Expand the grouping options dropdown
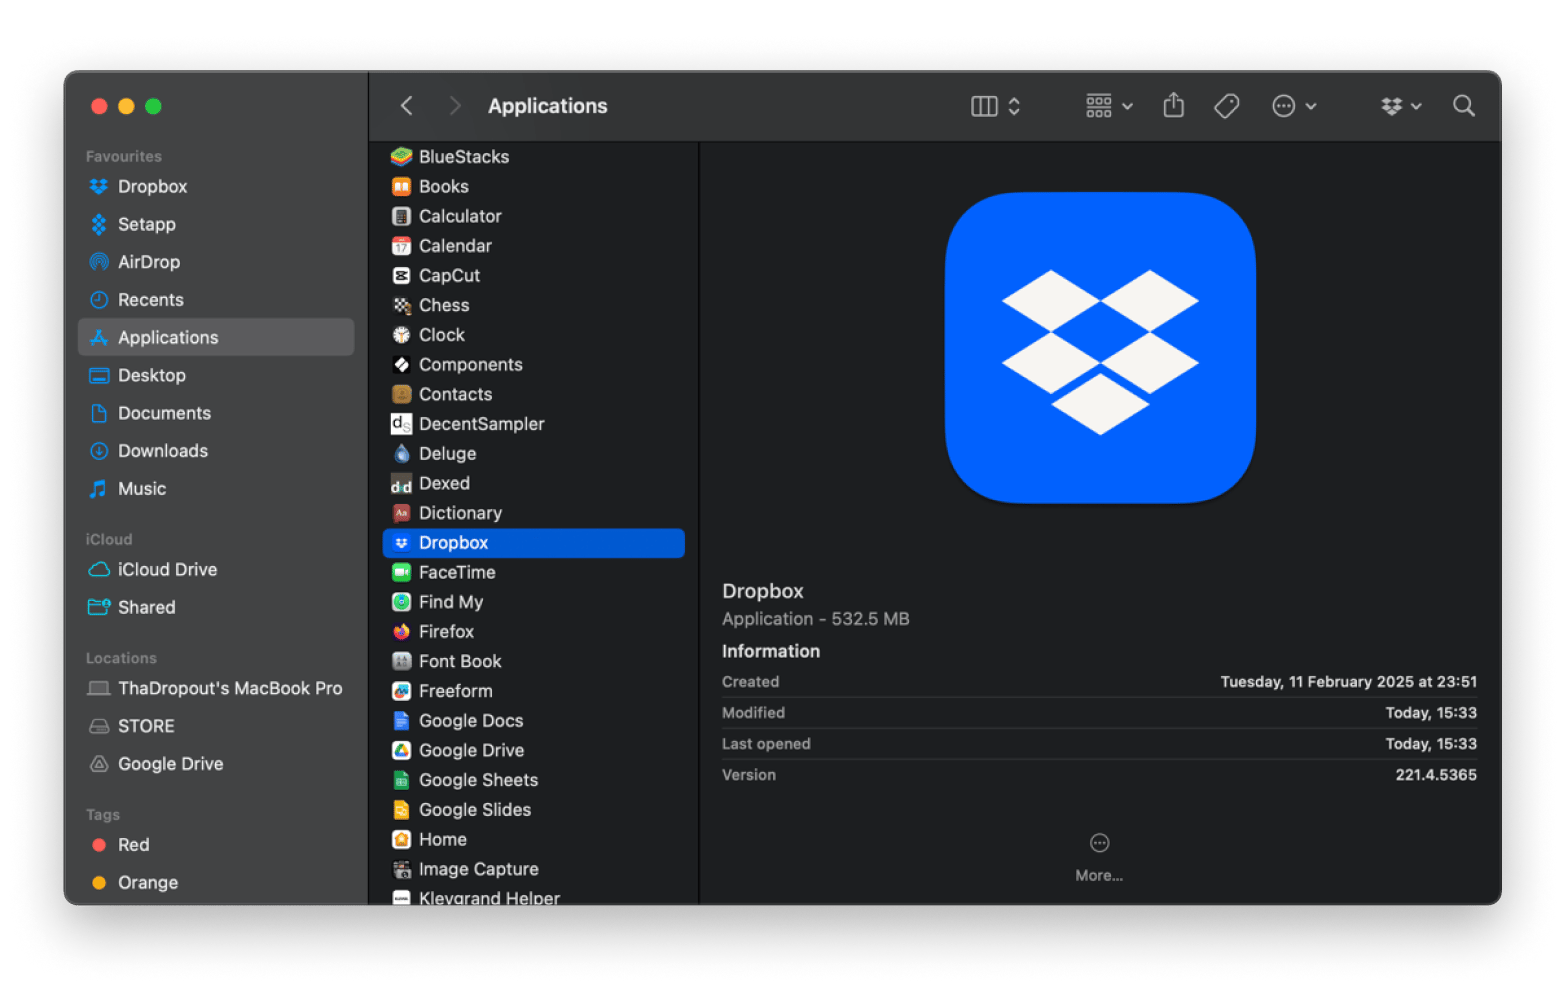 (1109, 106)
